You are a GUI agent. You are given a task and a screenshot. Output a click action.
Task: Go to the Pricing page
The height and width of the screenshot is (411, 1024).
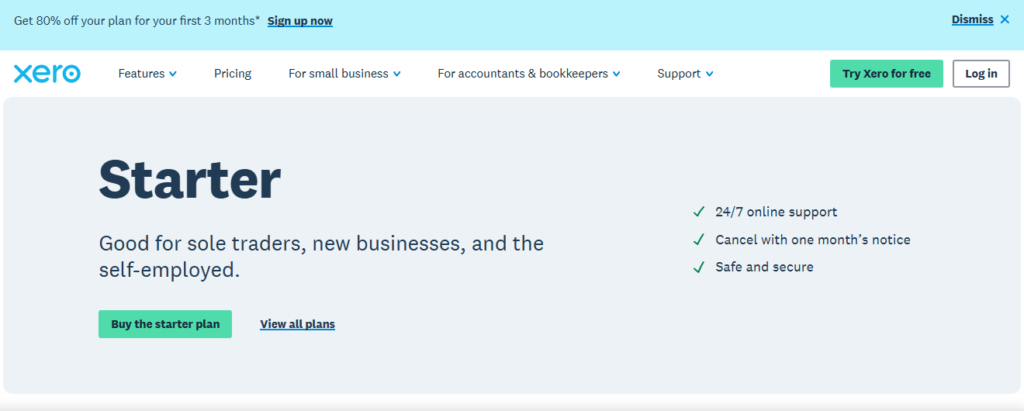[232, 74]
